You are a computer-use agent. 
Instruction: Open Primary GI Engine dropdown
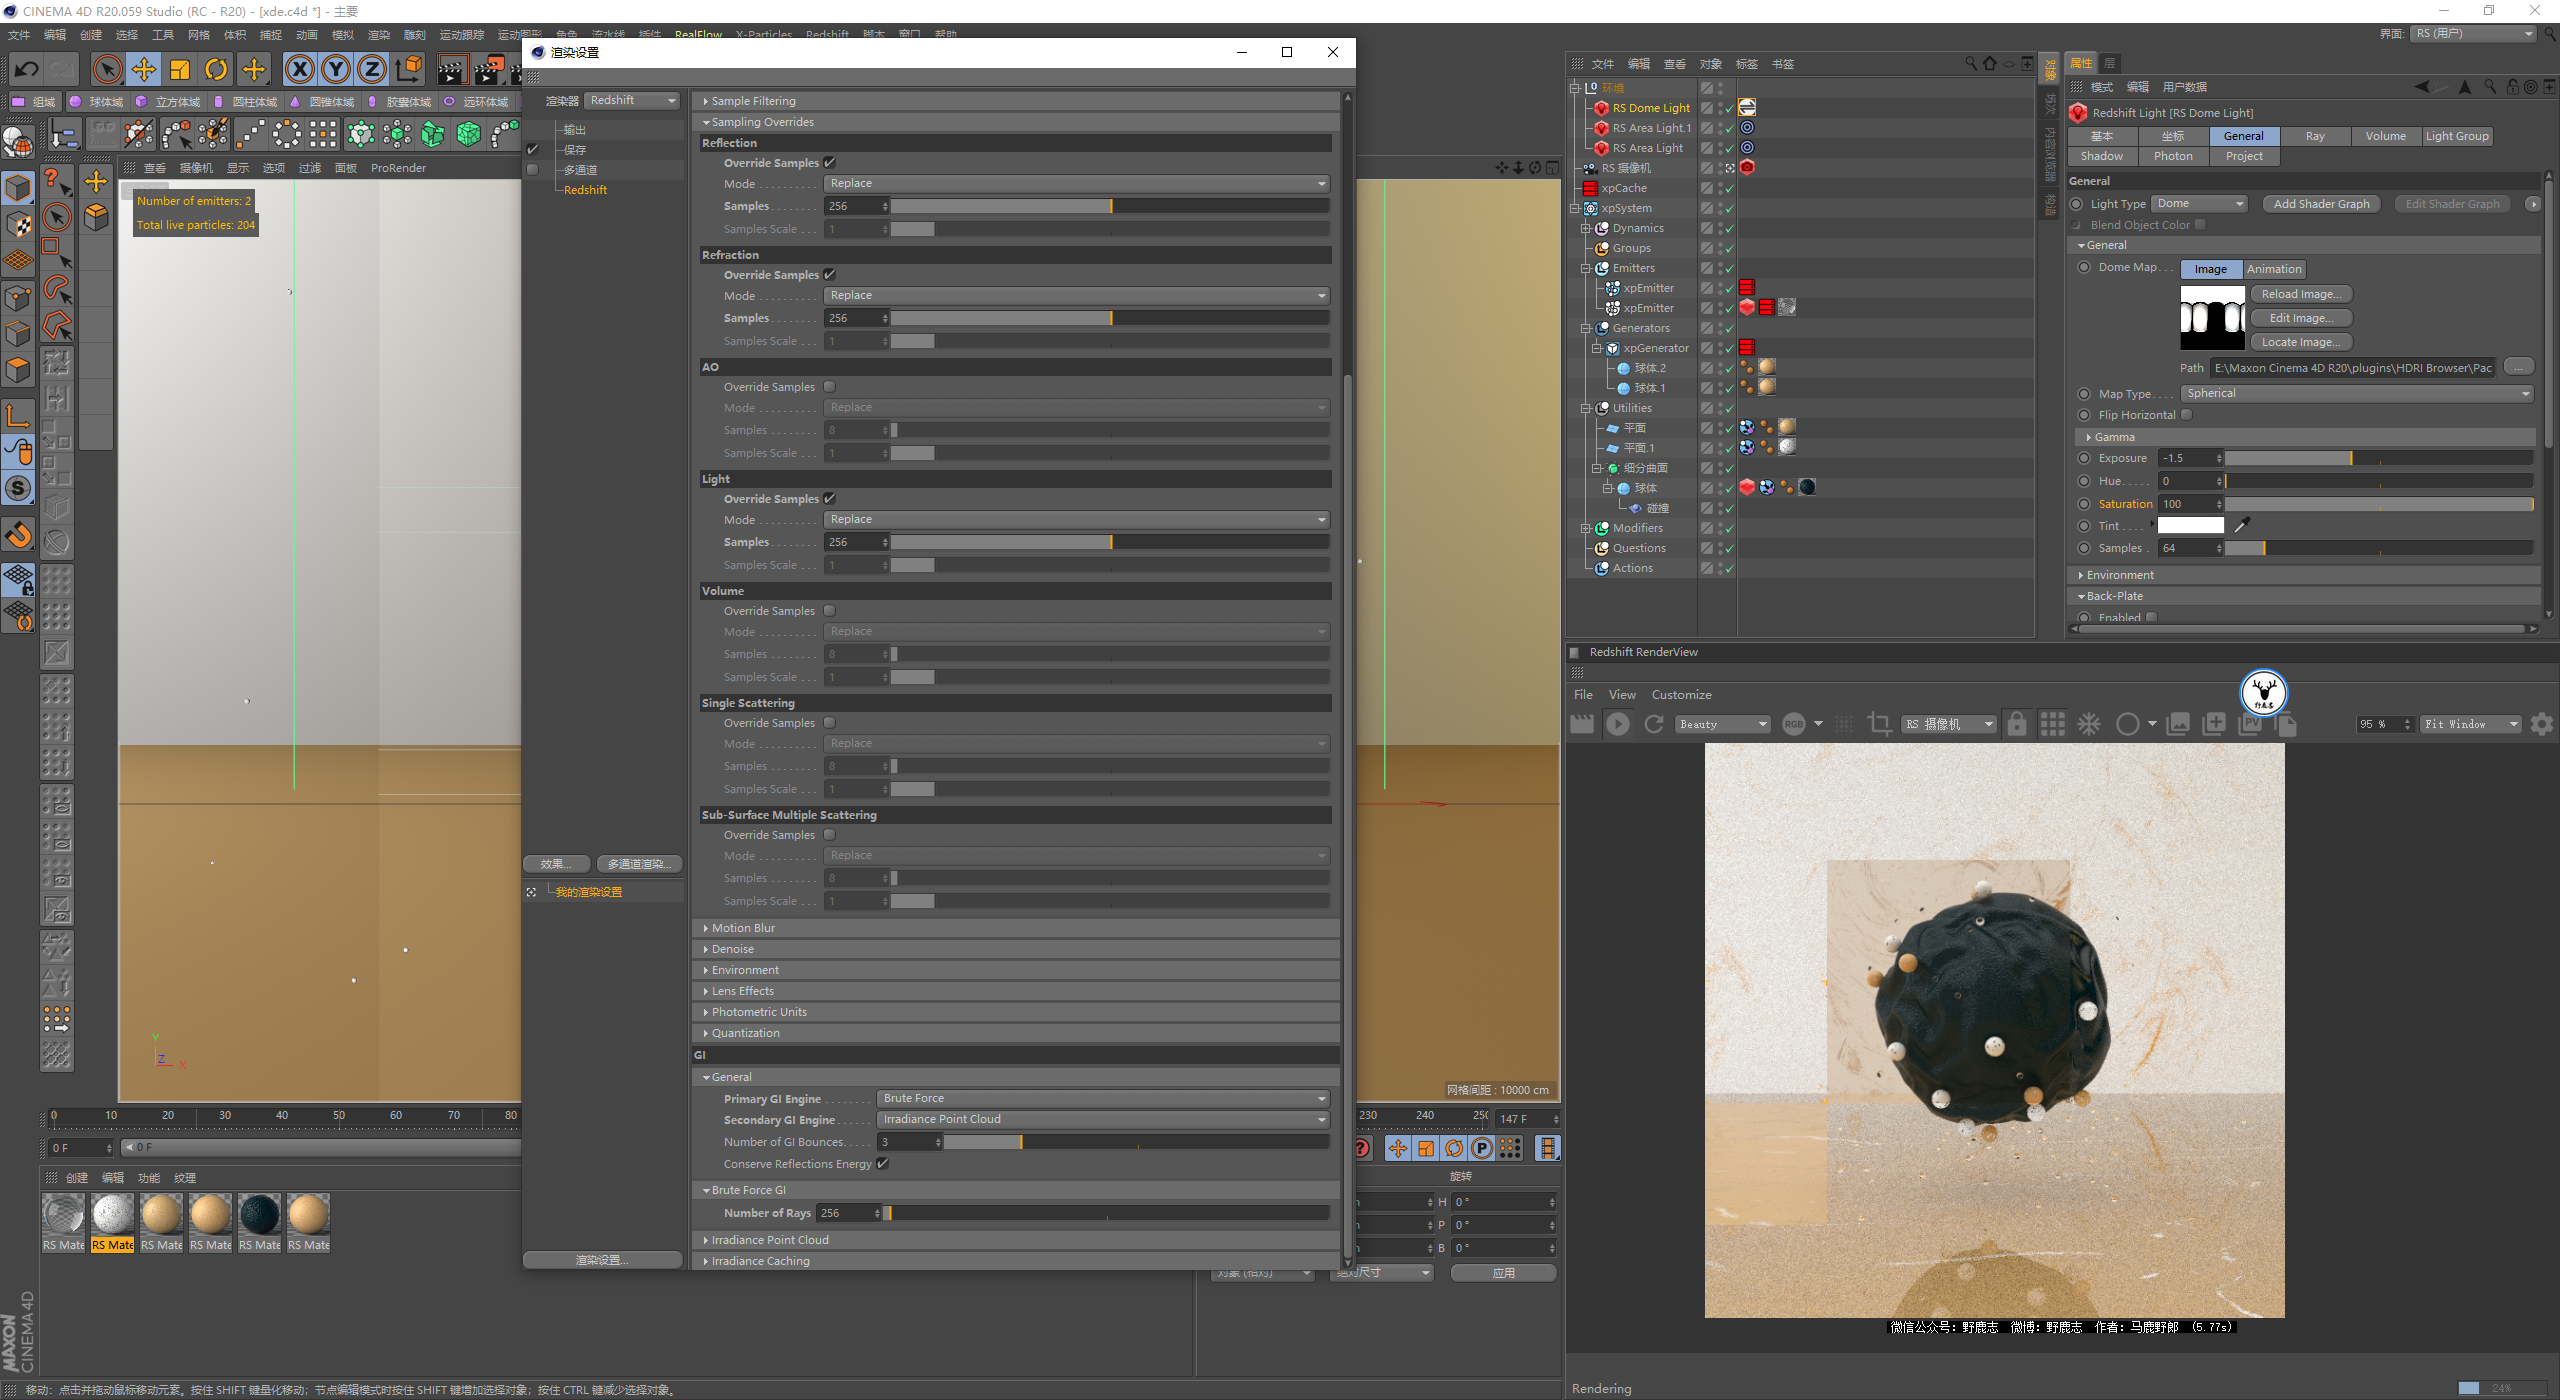tap(1103, 1098)
